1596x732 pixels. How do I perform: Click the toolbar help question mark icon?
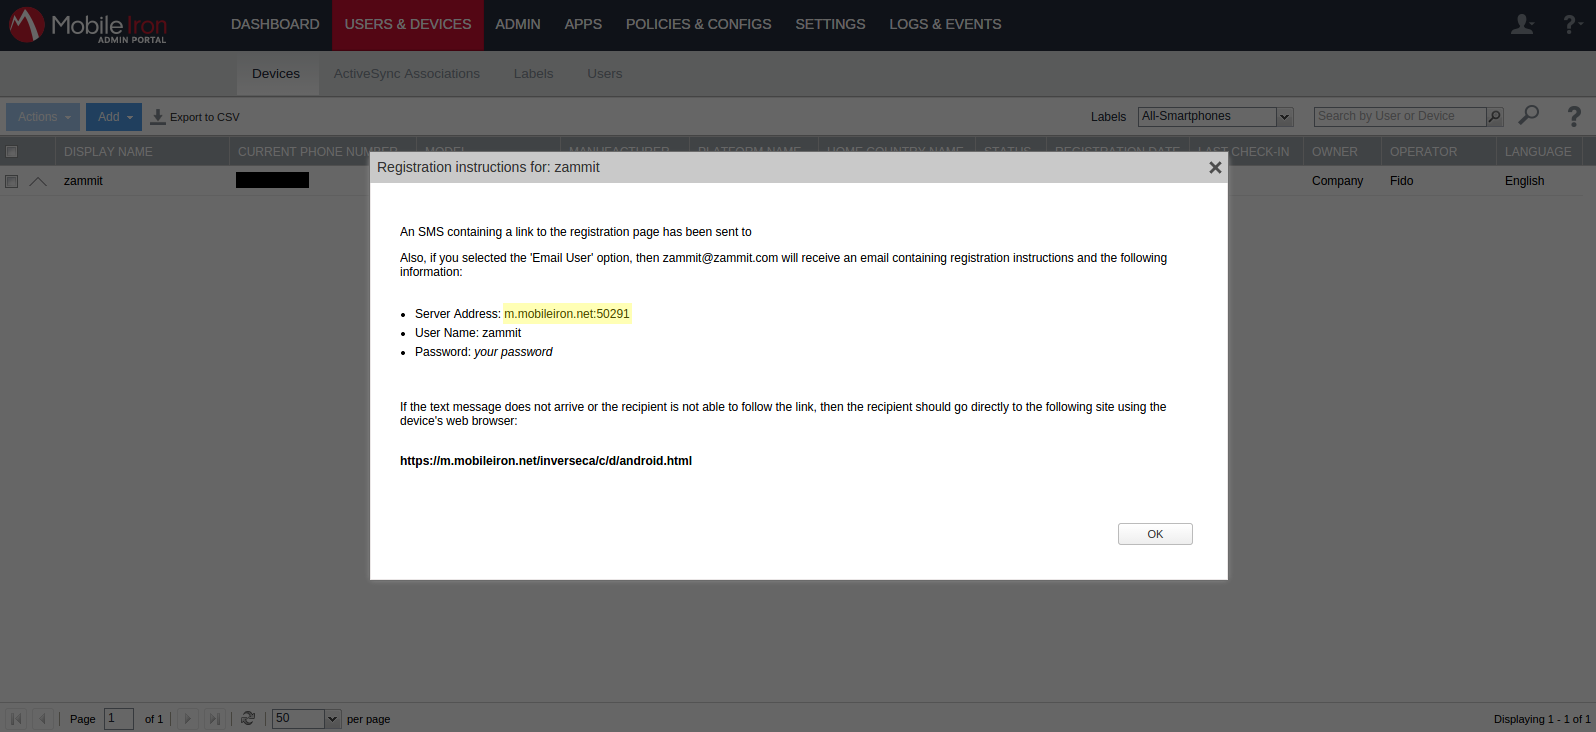pyautogui.click(x=1574, y=116)
